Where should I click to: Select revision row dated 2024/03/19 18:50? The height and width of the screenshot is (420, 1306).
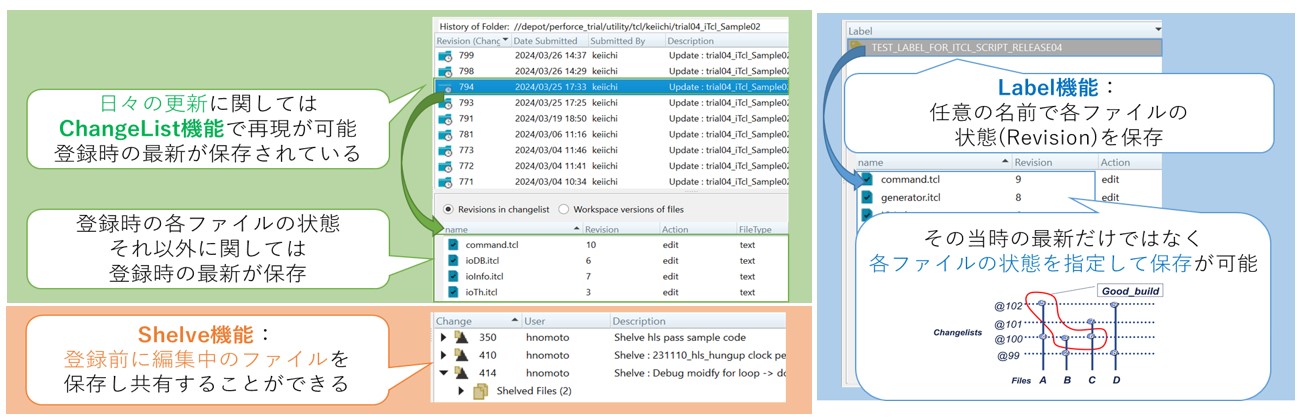pyautogui.click(x=611, y=119)
